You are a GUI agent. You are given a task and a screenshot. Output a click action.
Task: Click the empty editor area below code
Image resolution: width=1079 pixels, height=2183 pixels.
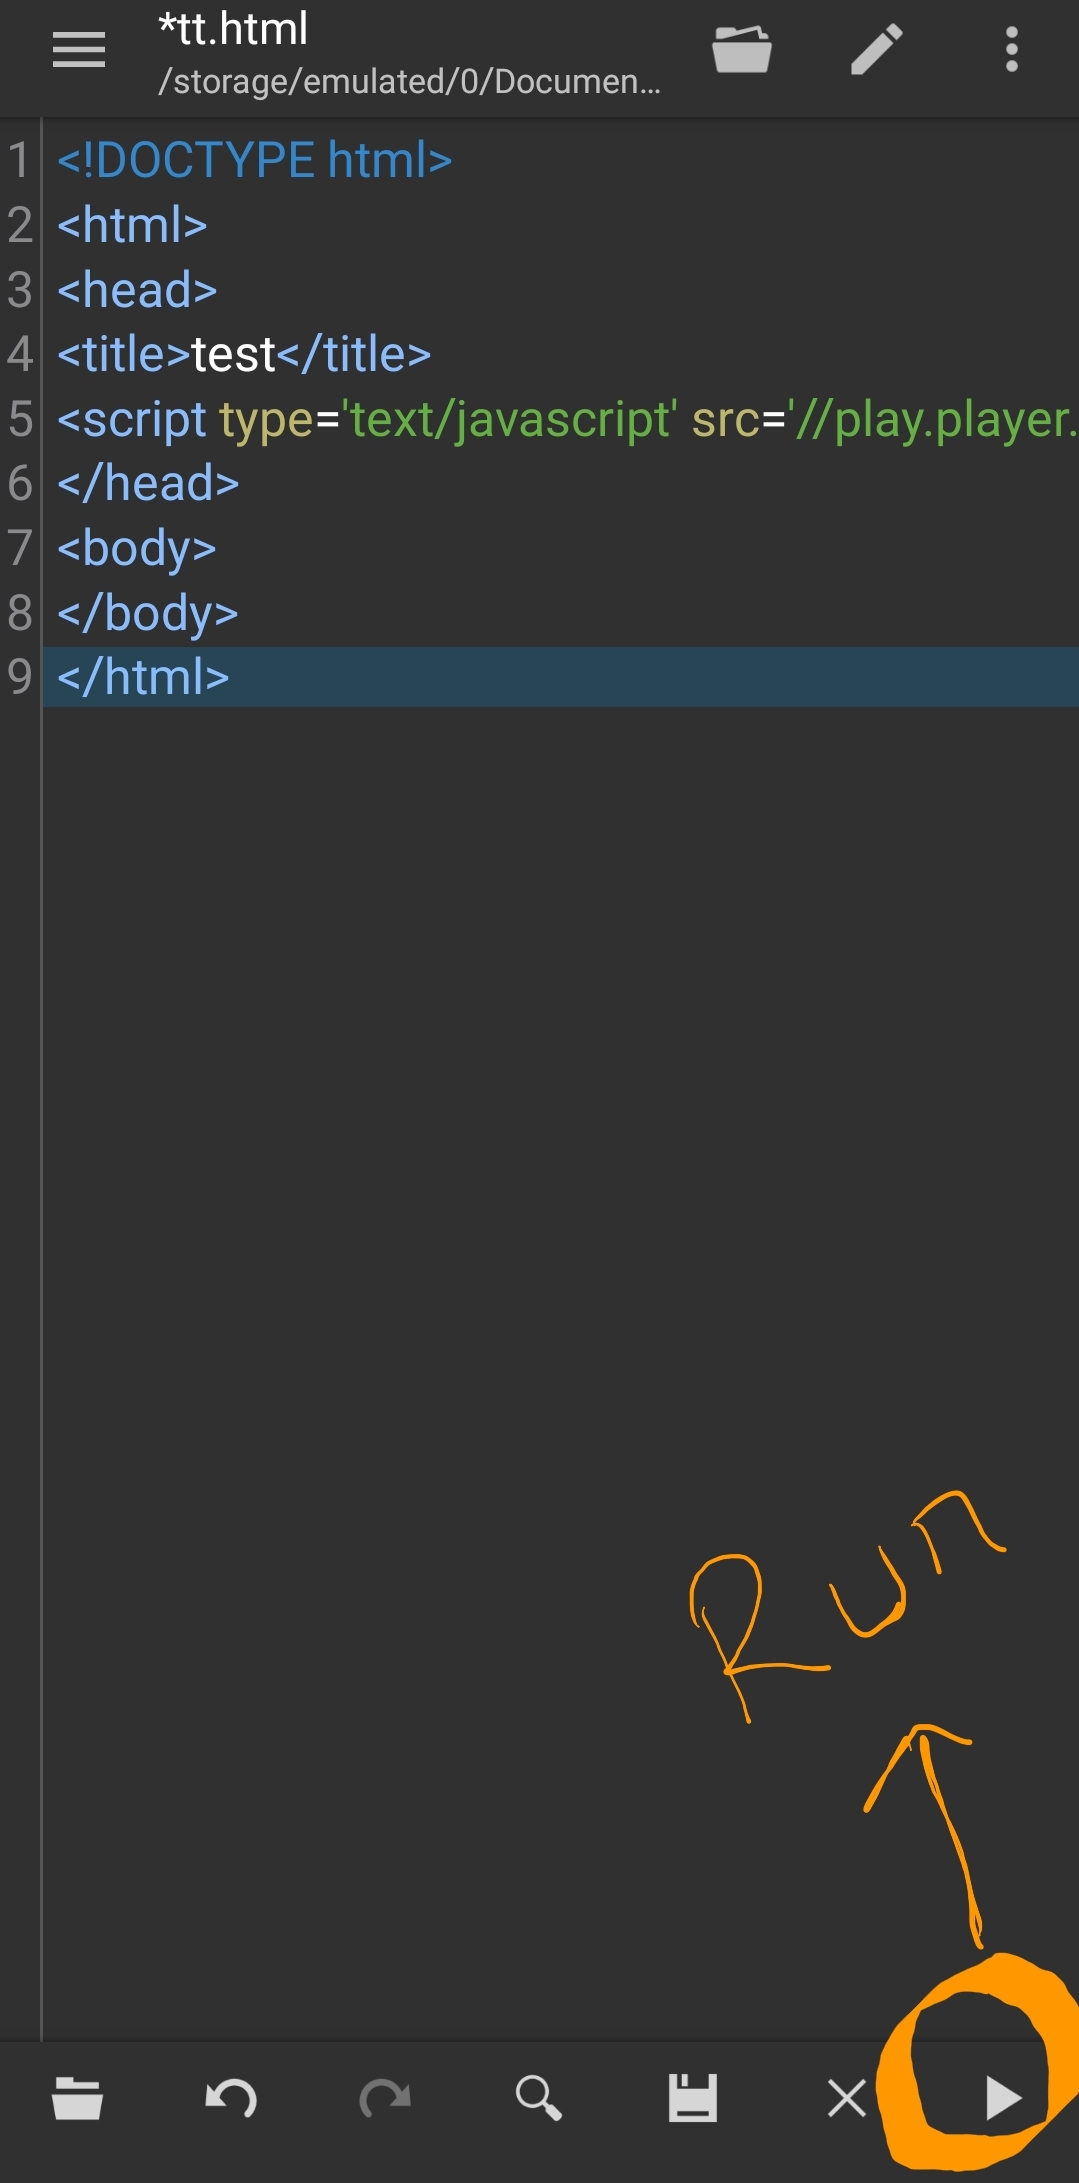[x=560, y=1370]
